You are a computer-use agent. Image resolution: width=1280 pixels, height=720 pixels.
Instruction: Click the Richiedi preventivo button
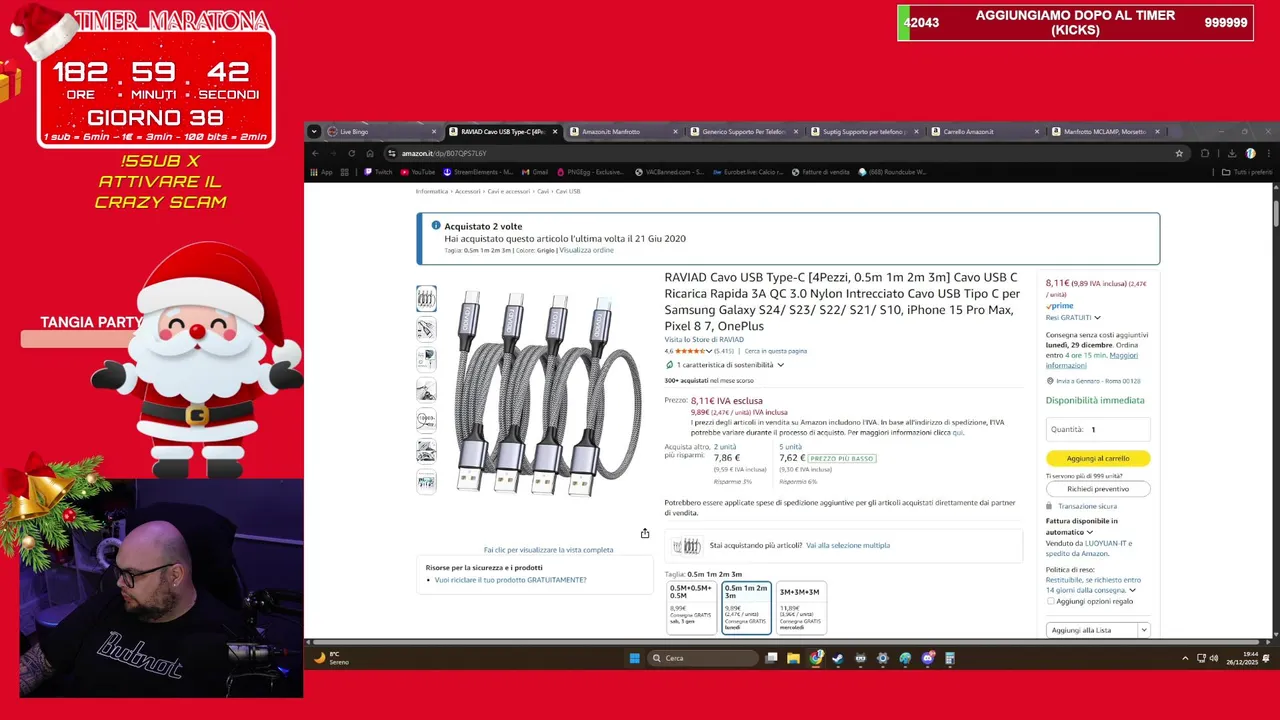click(1098, 489)
